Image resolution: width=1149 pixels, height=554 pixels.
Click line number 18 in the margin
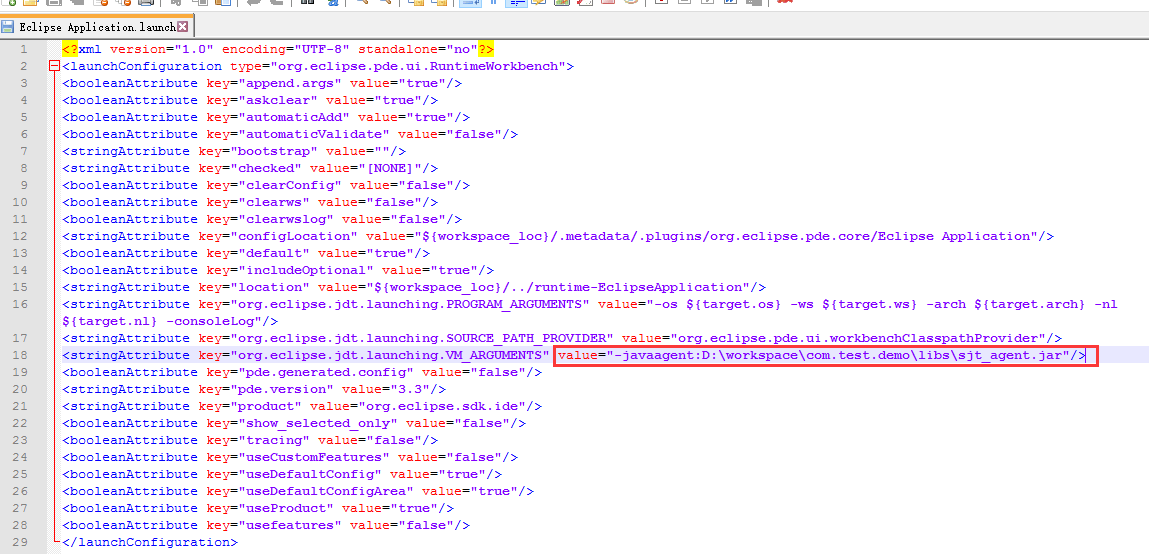(x=21, y=355)
